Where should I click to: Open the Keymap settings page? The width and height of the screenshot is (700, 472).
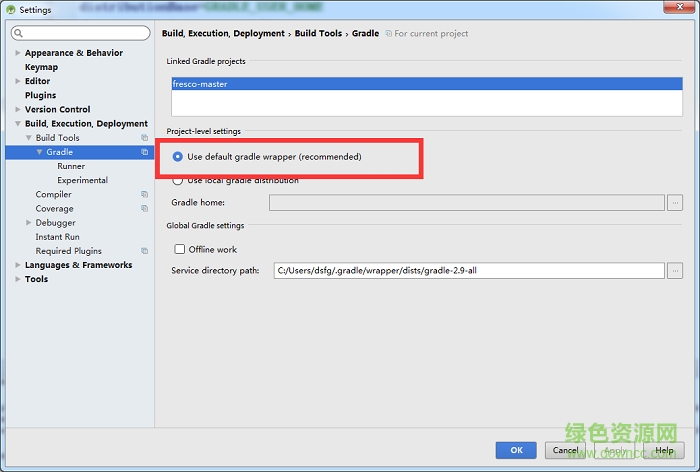coord(42,67)
